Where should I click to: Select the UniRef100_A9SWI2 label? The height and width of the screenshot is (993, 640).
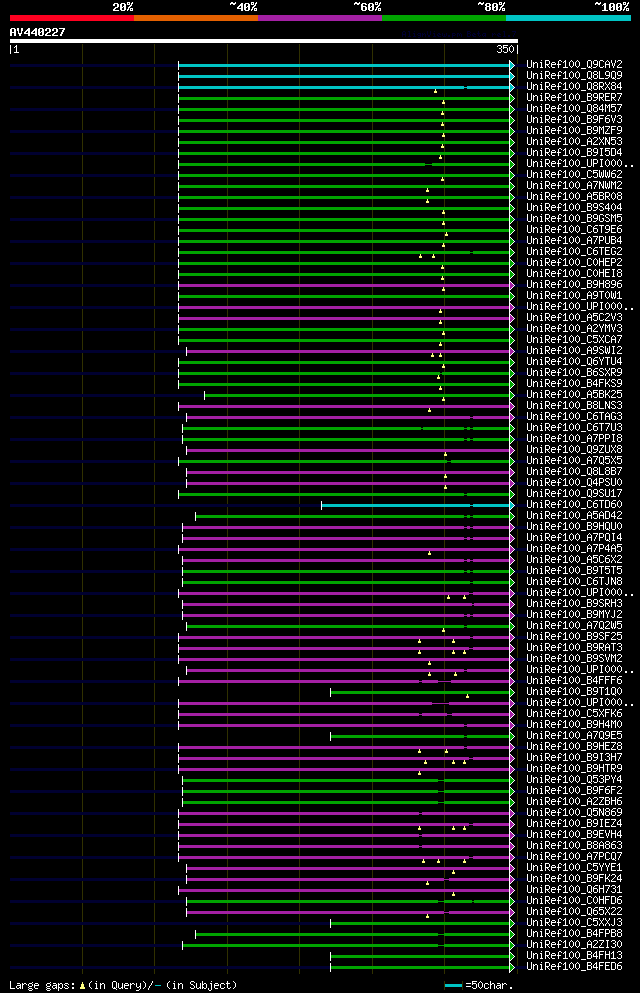click(x=574, y=350)
